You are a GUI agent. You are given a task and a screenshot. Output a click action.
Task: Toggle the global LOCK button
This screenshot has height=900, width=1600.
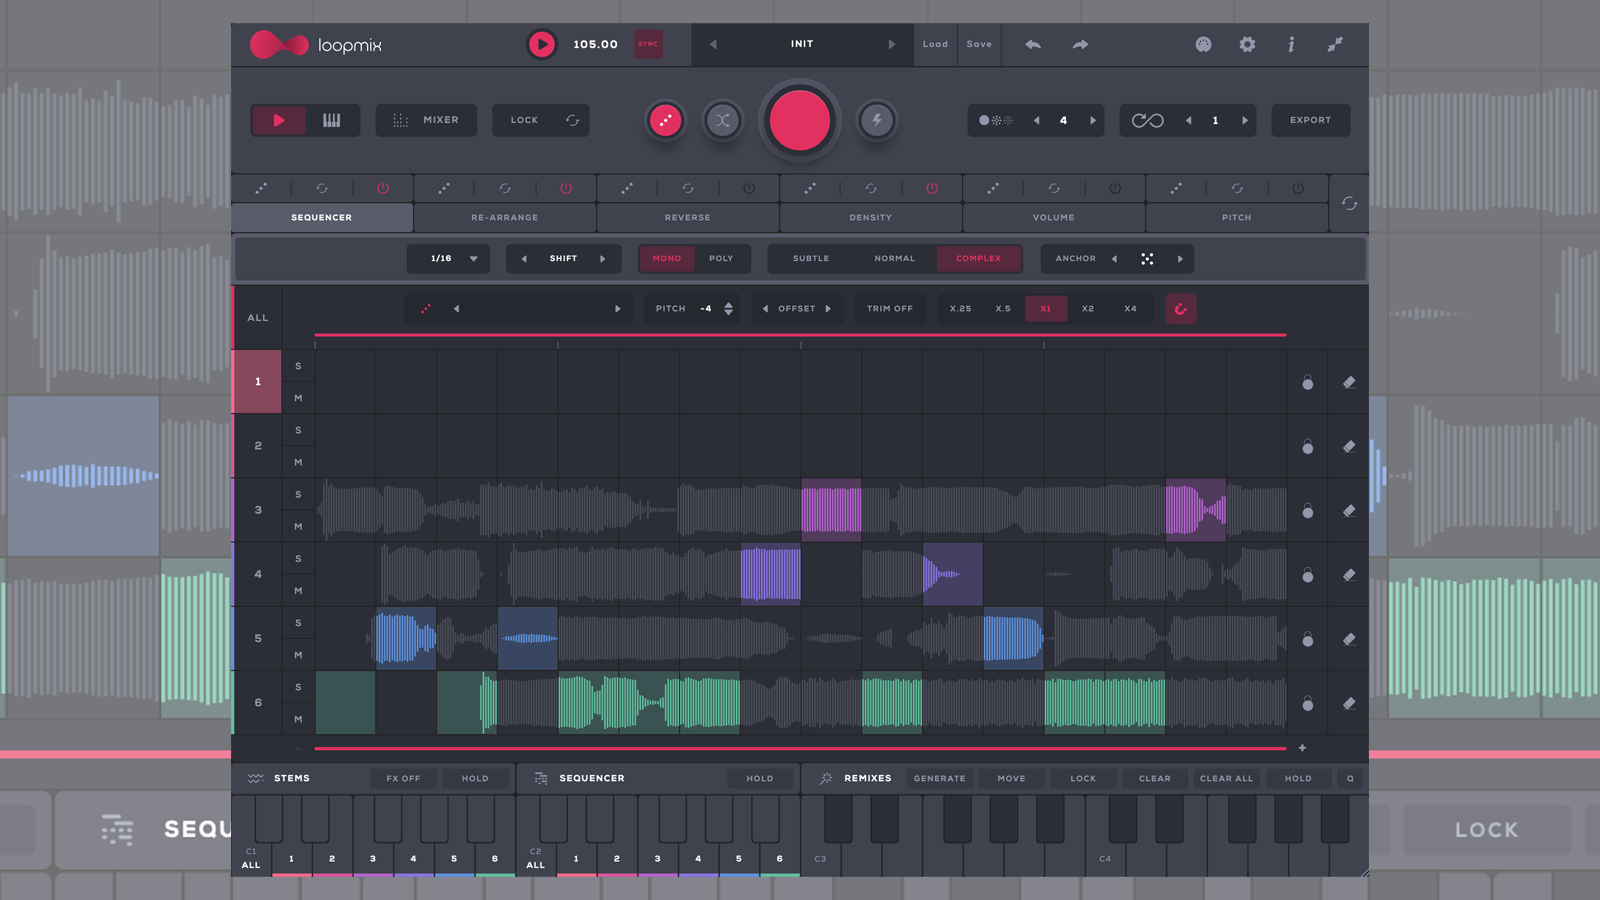coord(540,120)
